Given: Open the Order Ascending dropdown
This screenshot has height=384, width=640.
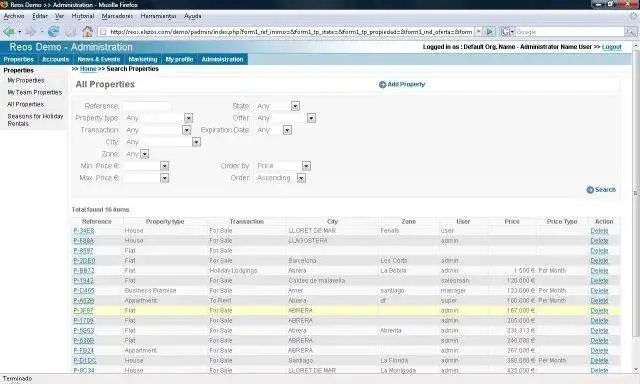Looking at the screenshot, I should click(301, 178).
